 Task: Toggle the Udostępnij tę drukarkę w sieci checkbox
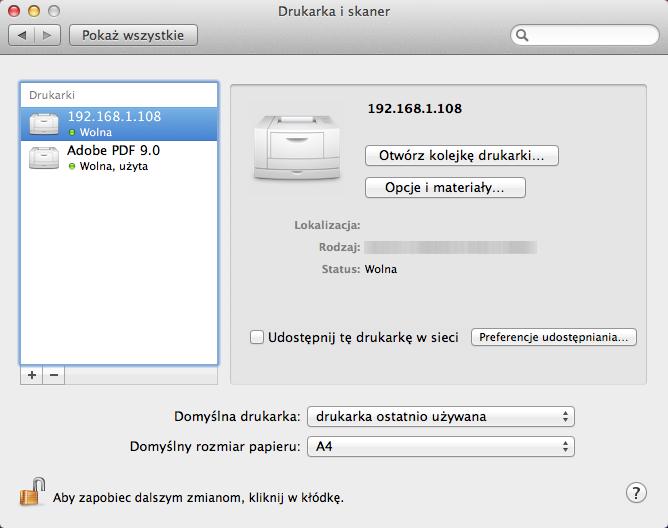(257, 337)
